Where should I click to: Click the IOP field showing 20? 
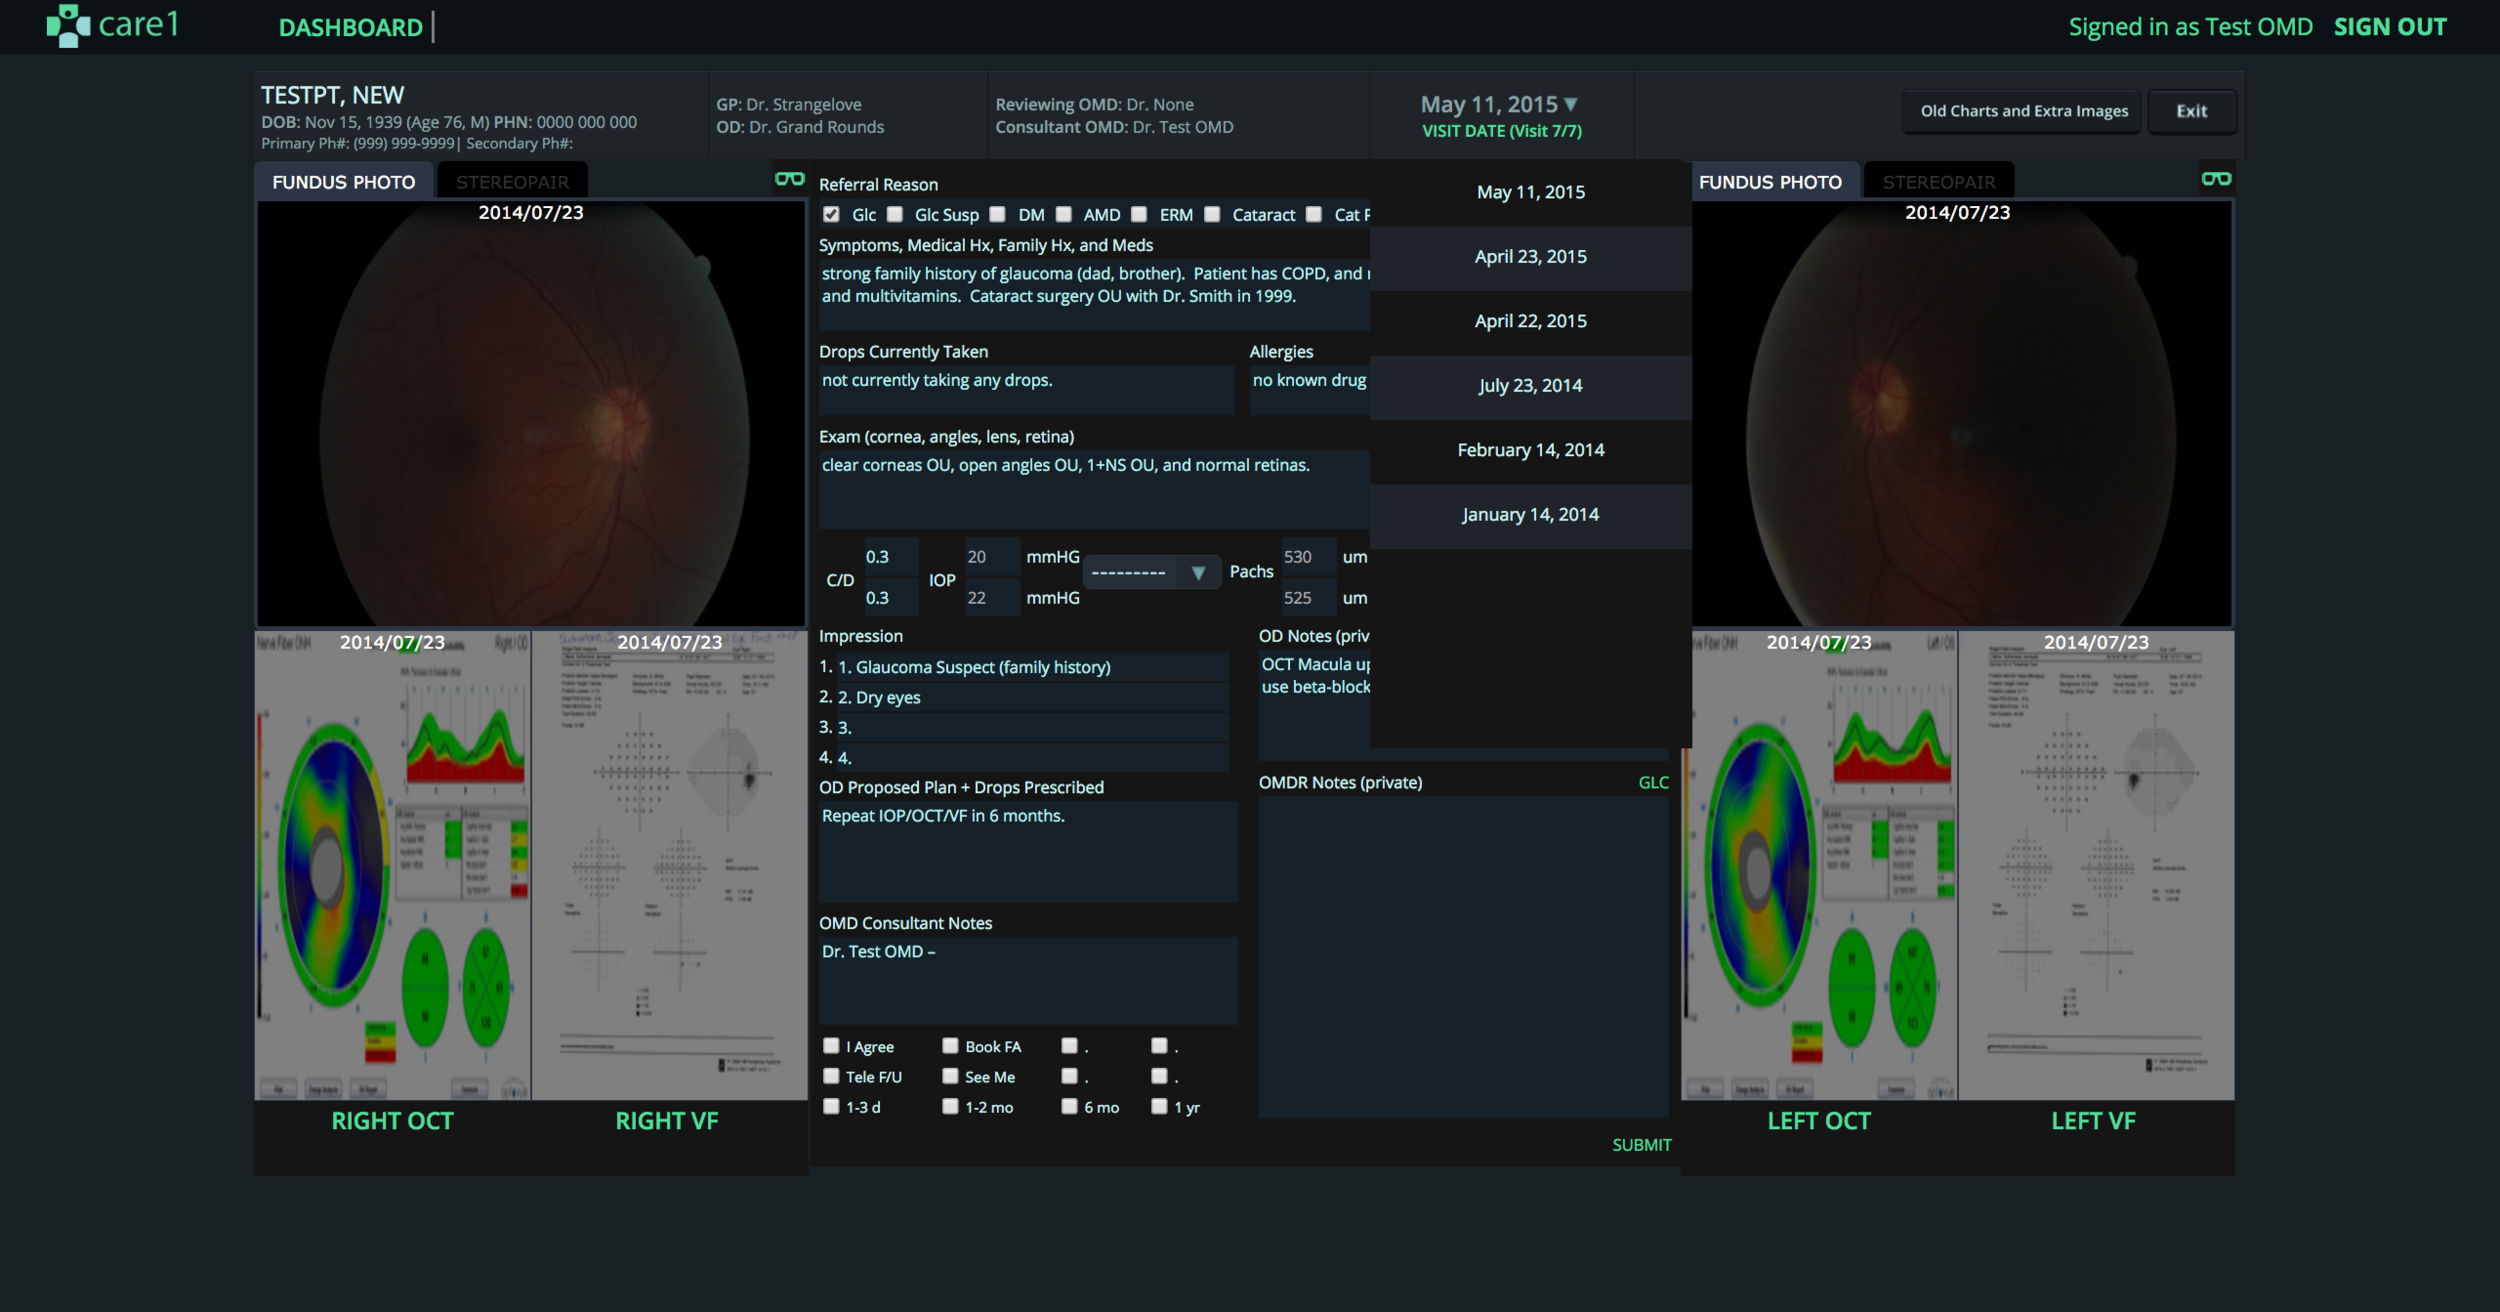[x=991, y=557]
